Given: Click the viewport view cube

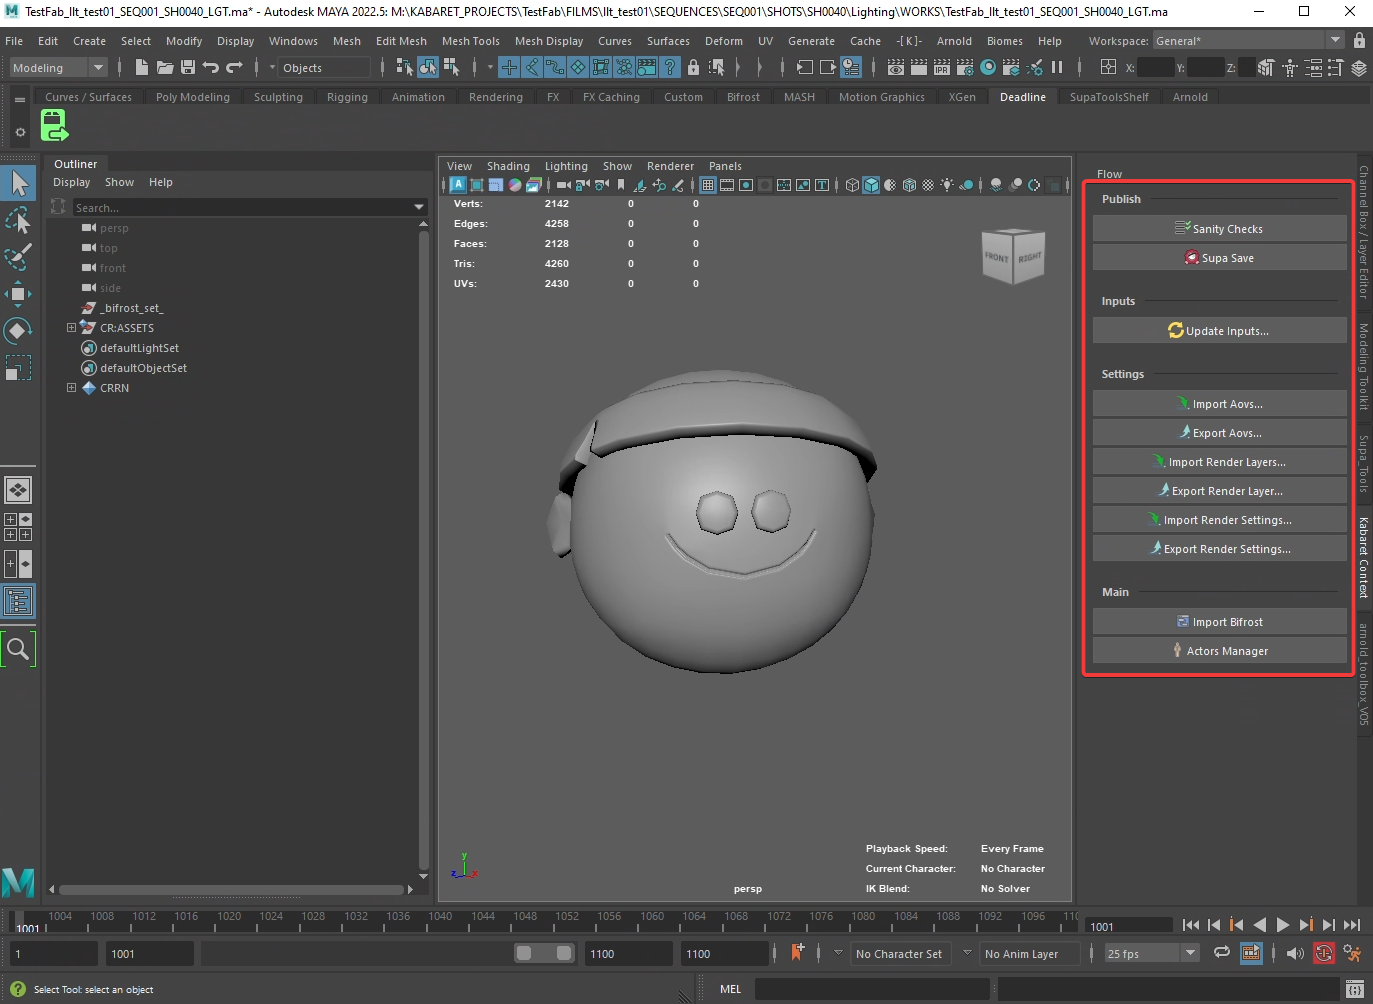Looking at the screenshot, I should [x=1013, y=257].
